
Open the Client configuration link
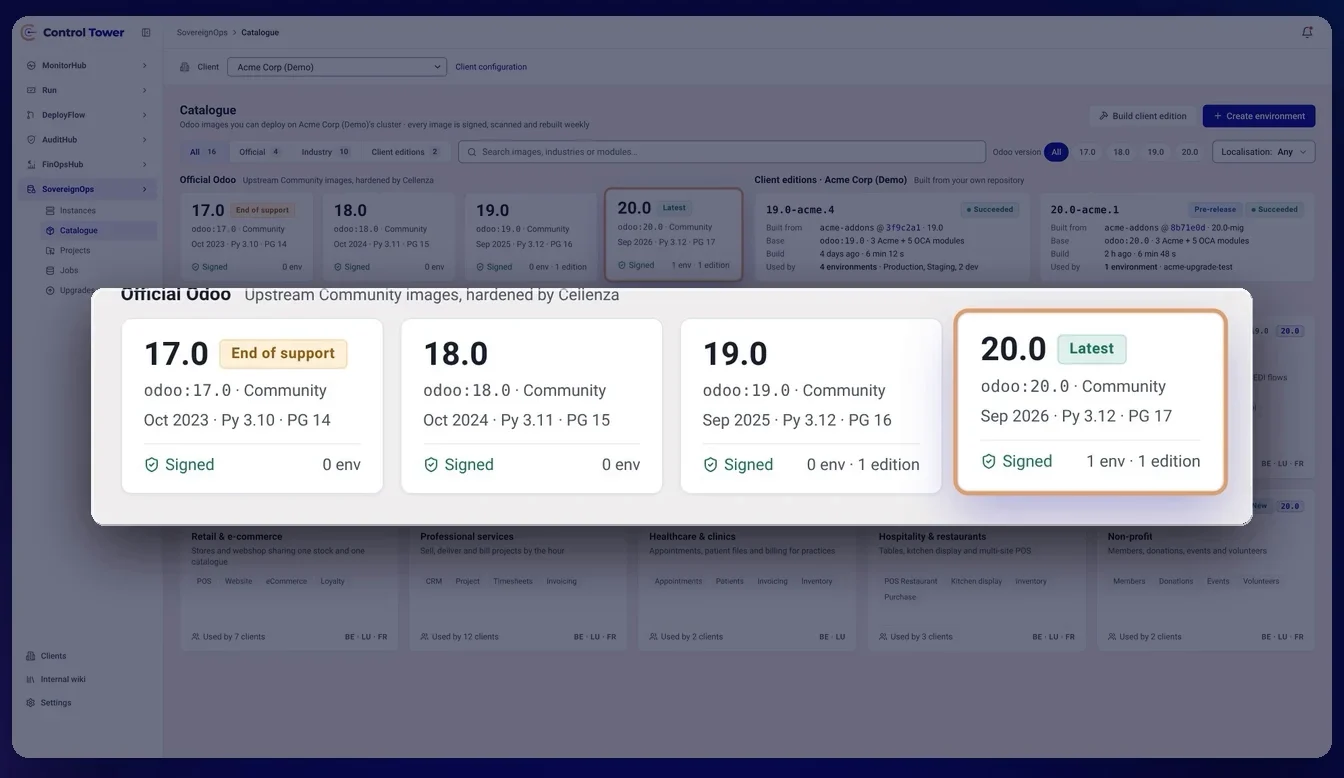pos(491,67)
